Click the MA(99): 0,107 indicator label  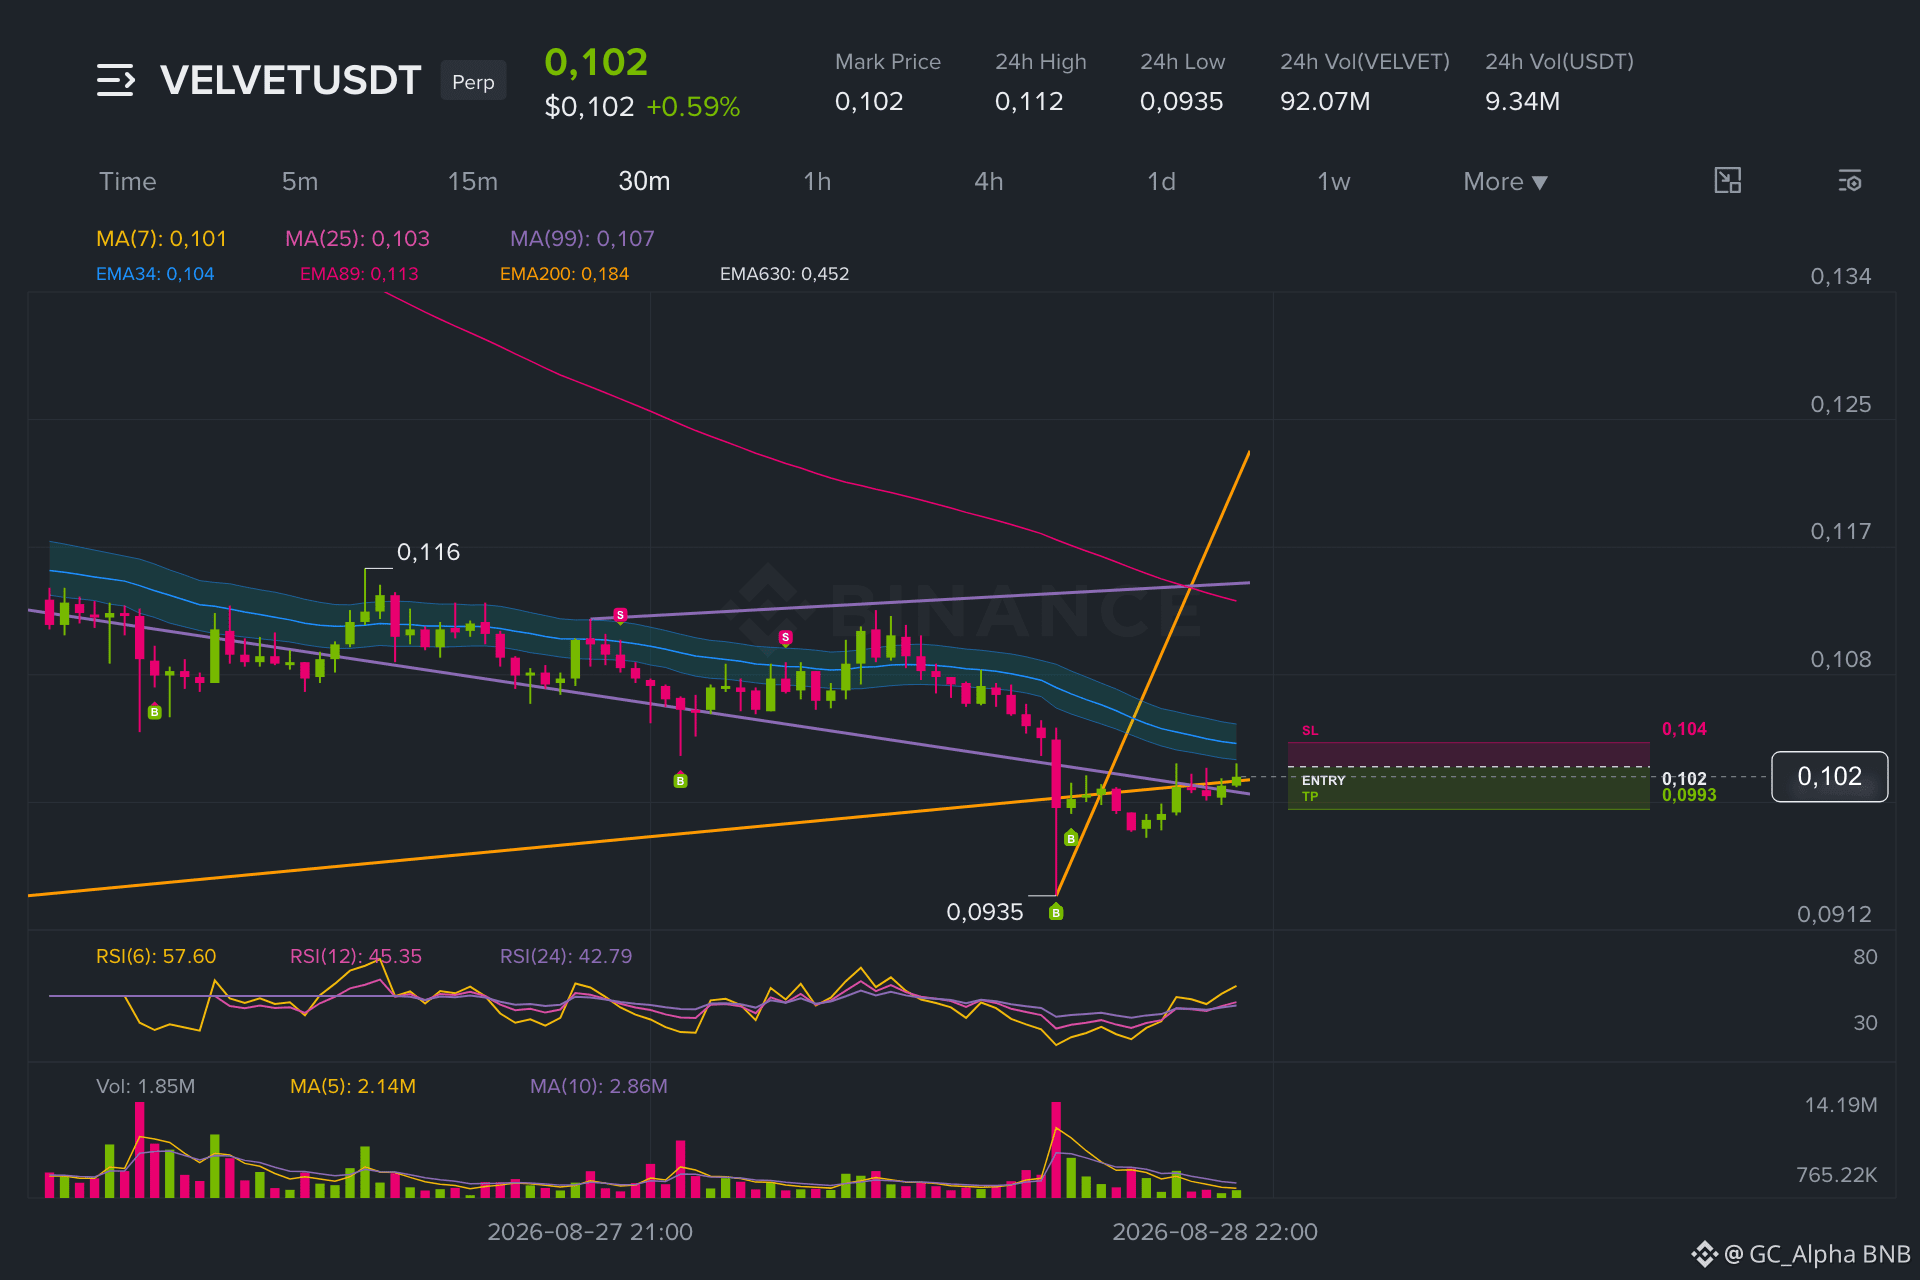pos(582,238)
